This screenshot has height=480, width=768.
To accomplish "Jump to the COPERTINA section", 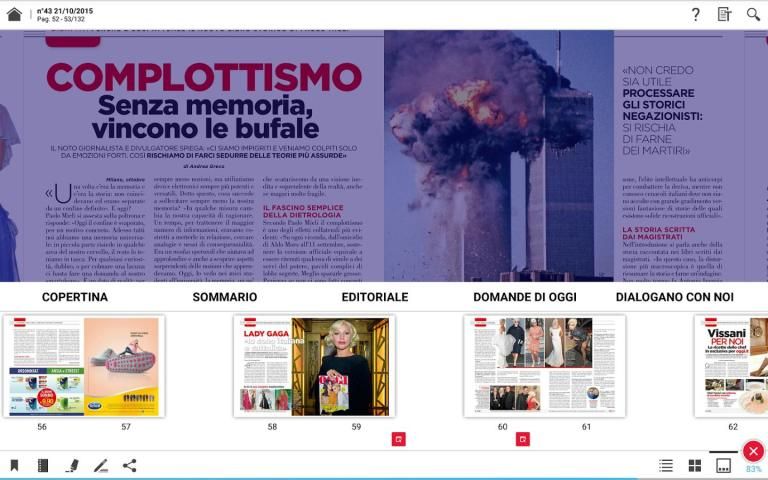I will tap(75, 297).
